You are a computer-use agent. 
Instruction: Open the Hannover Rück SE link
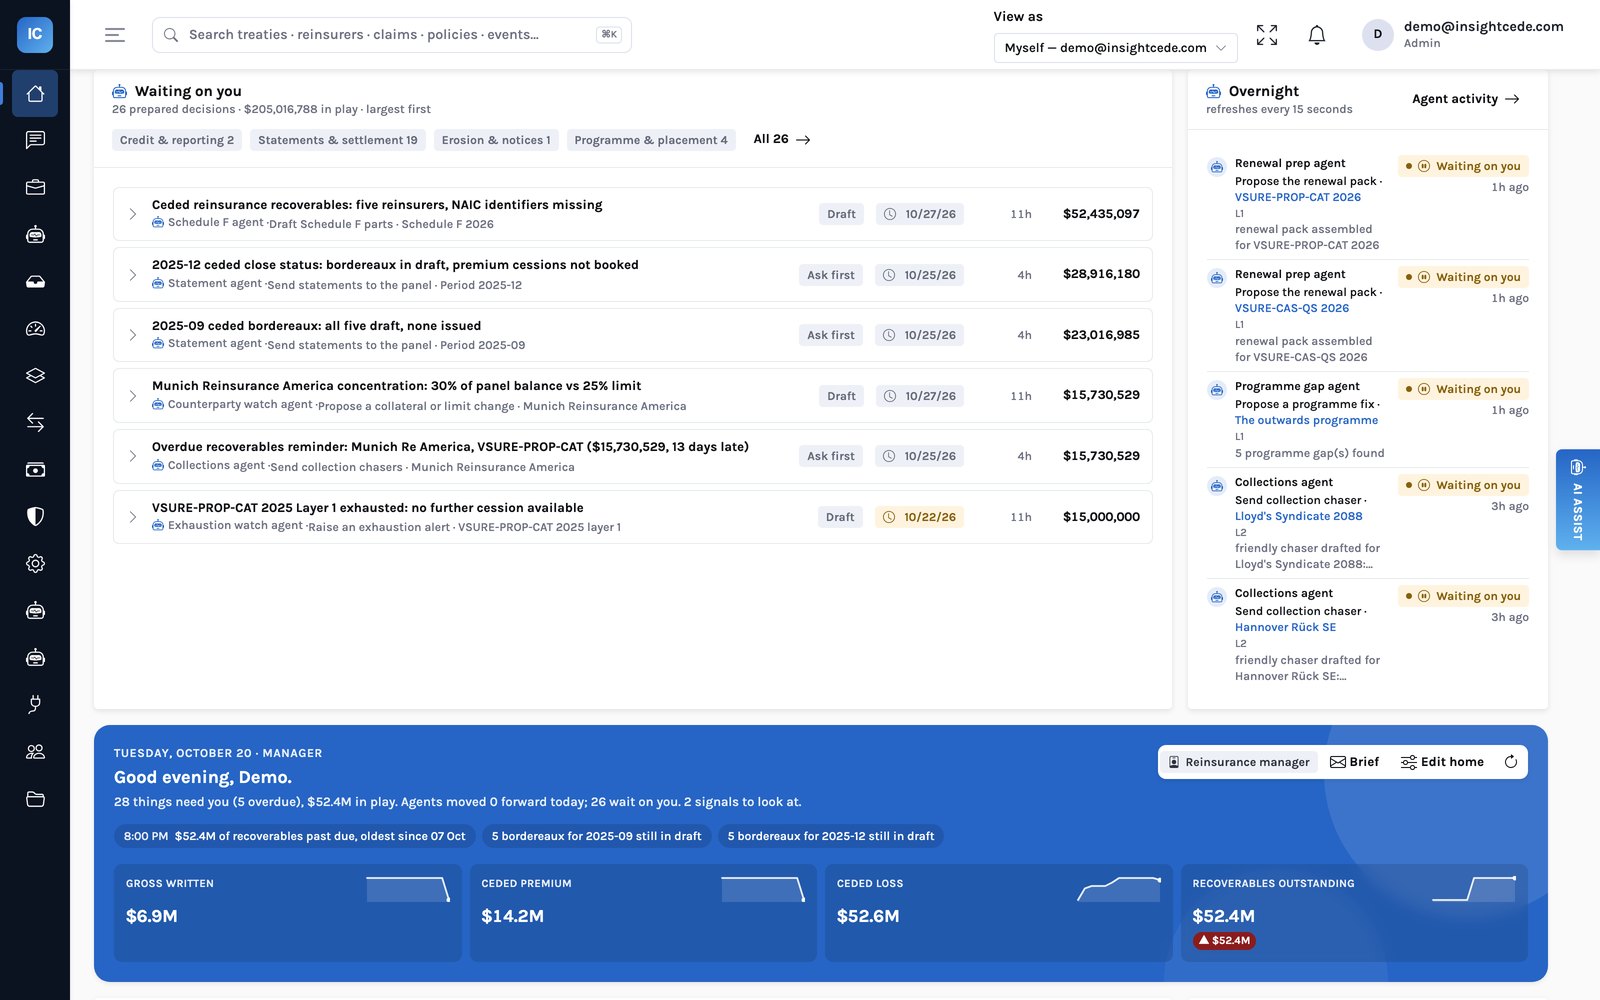(1285, 627)
